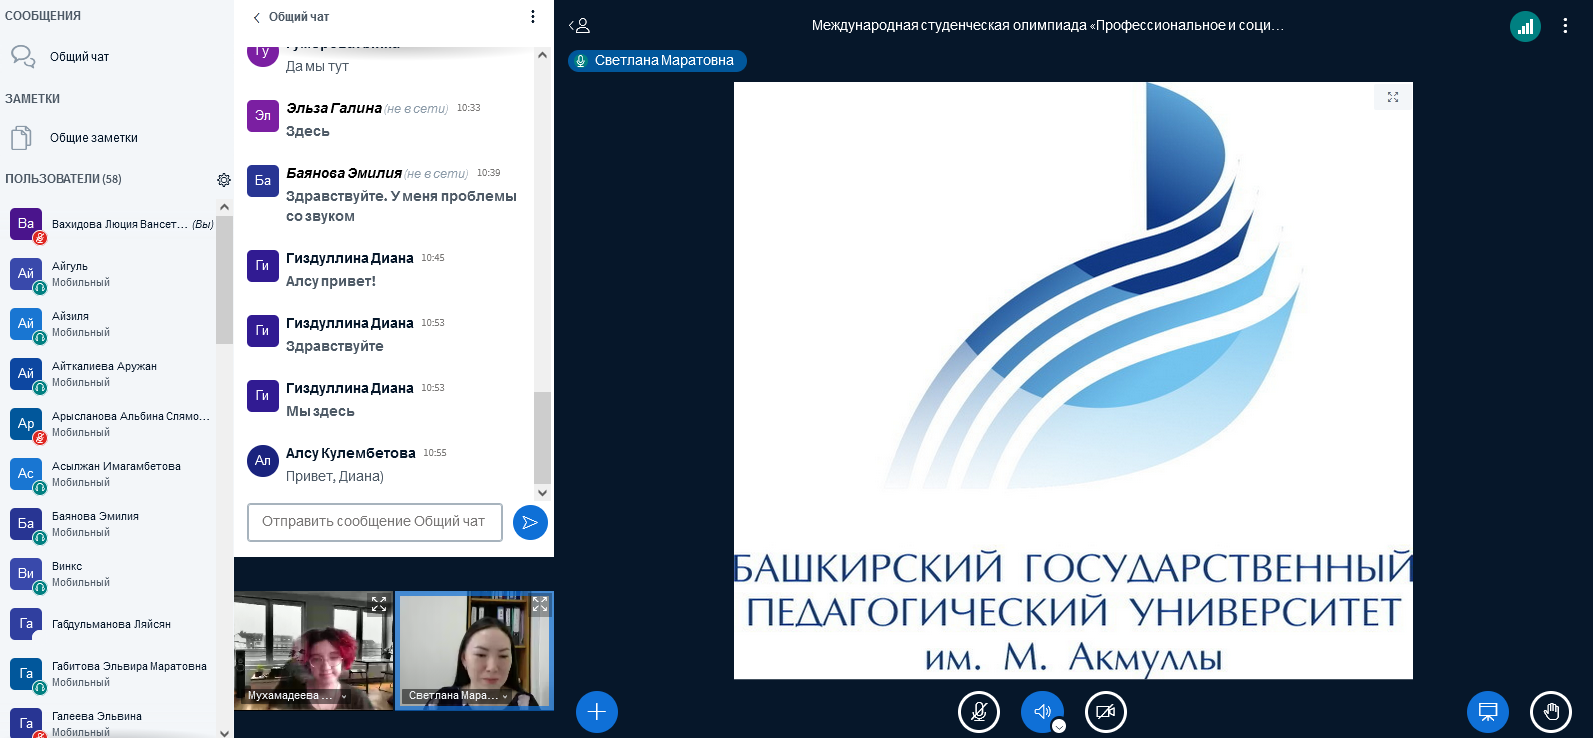Toggle user list panel button

[579, 26]
